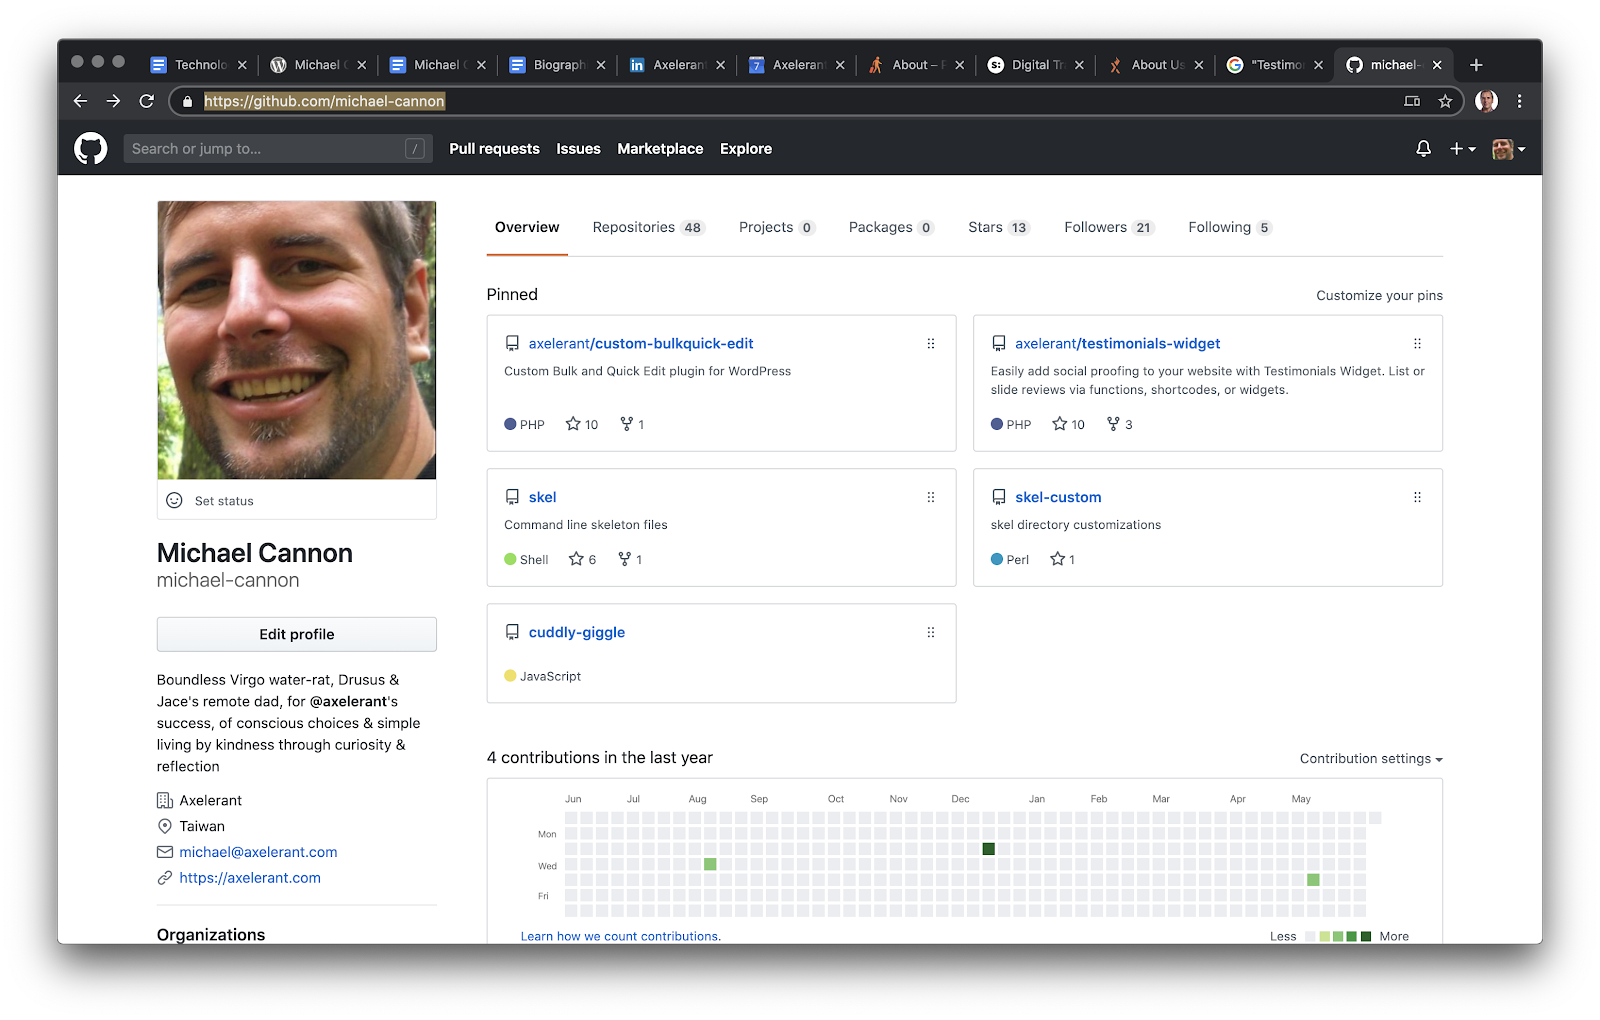Click star count on skel-custom
This screenshot has height=1020, width=1600.
pyautogui.click(x=1062, y=559)
